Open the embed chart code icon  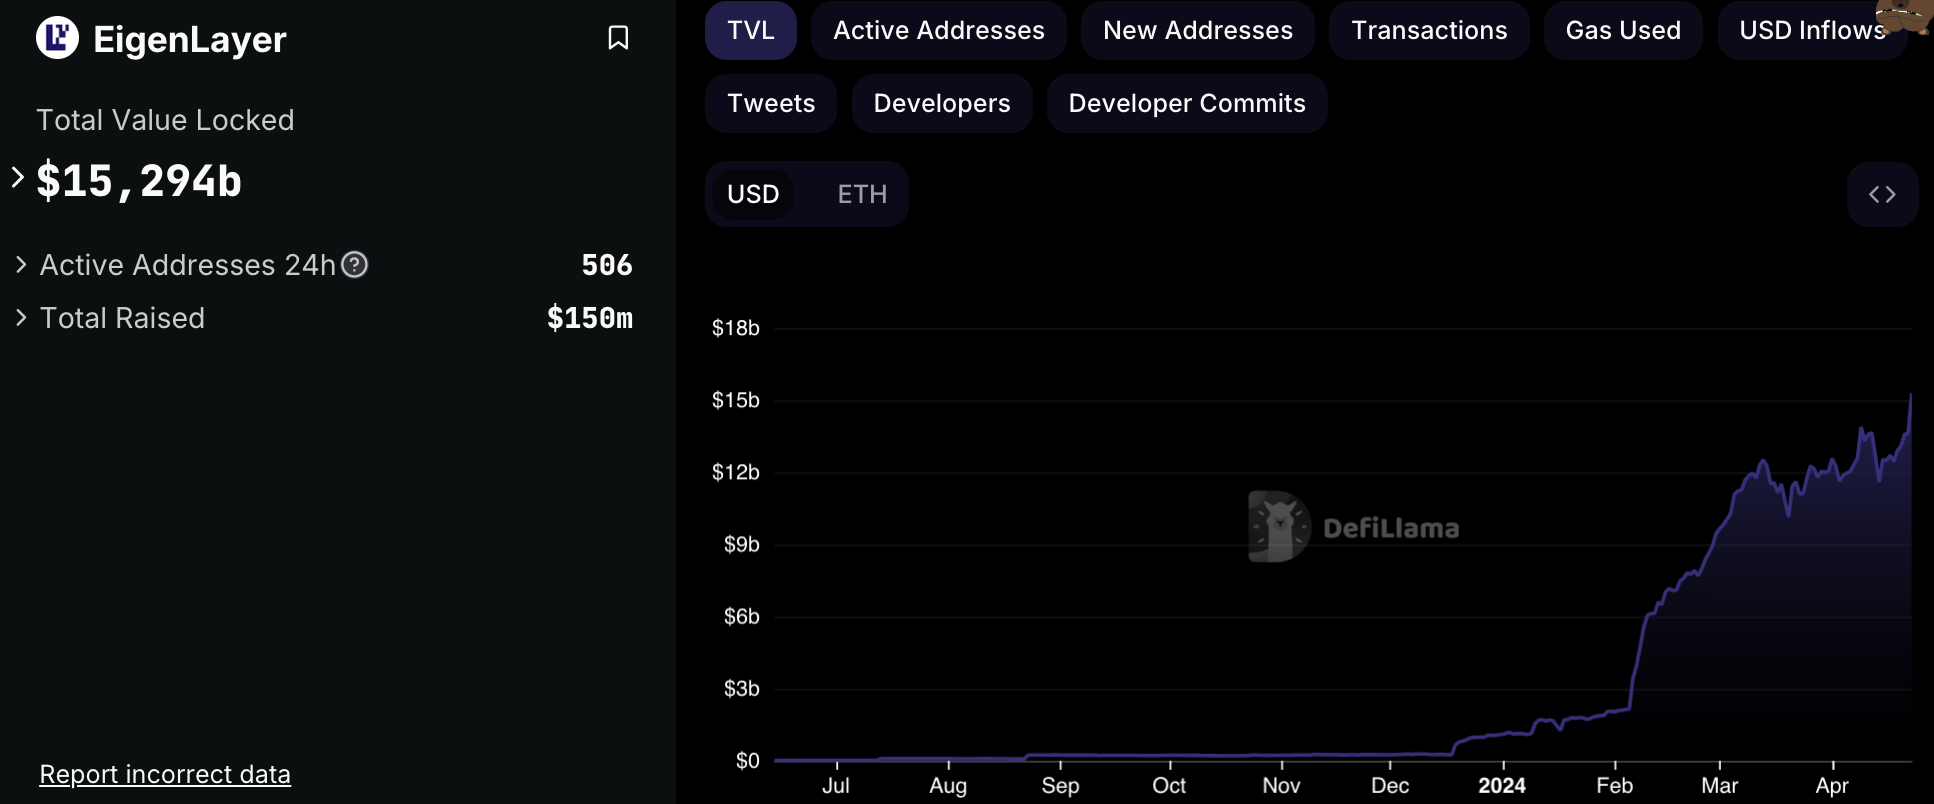click(x=1882, y=194)
